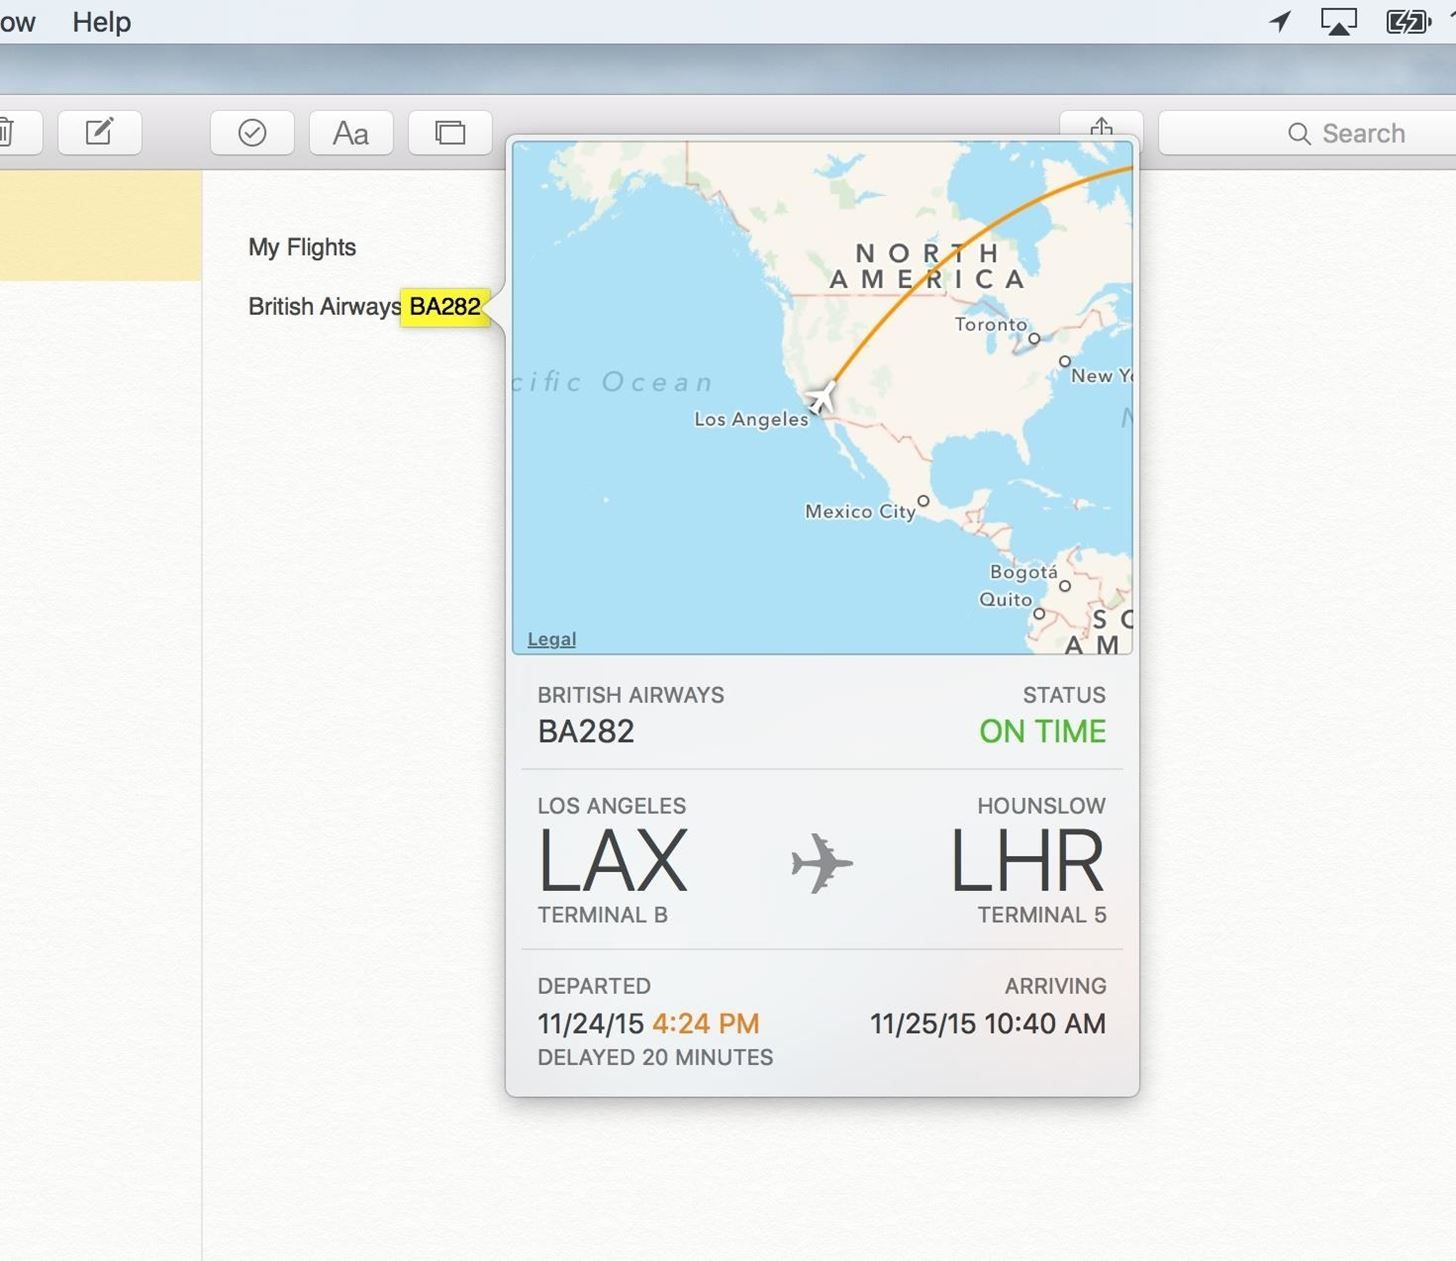Click the Toronto city label on map

990,324
